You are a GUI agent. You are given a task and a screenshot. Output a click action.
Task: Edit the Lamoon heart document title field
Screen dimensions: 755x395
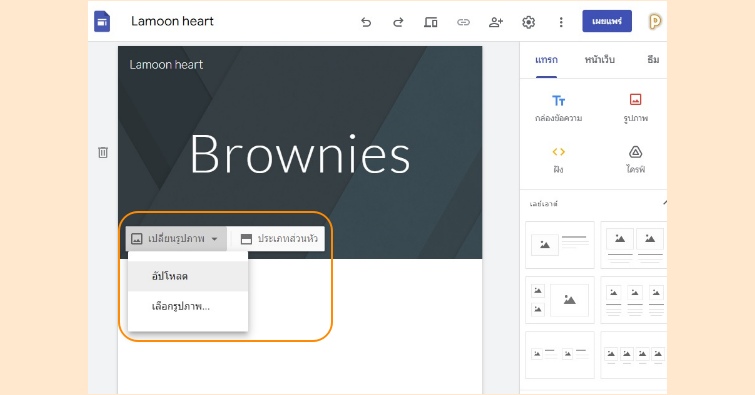tap(172, 21)
